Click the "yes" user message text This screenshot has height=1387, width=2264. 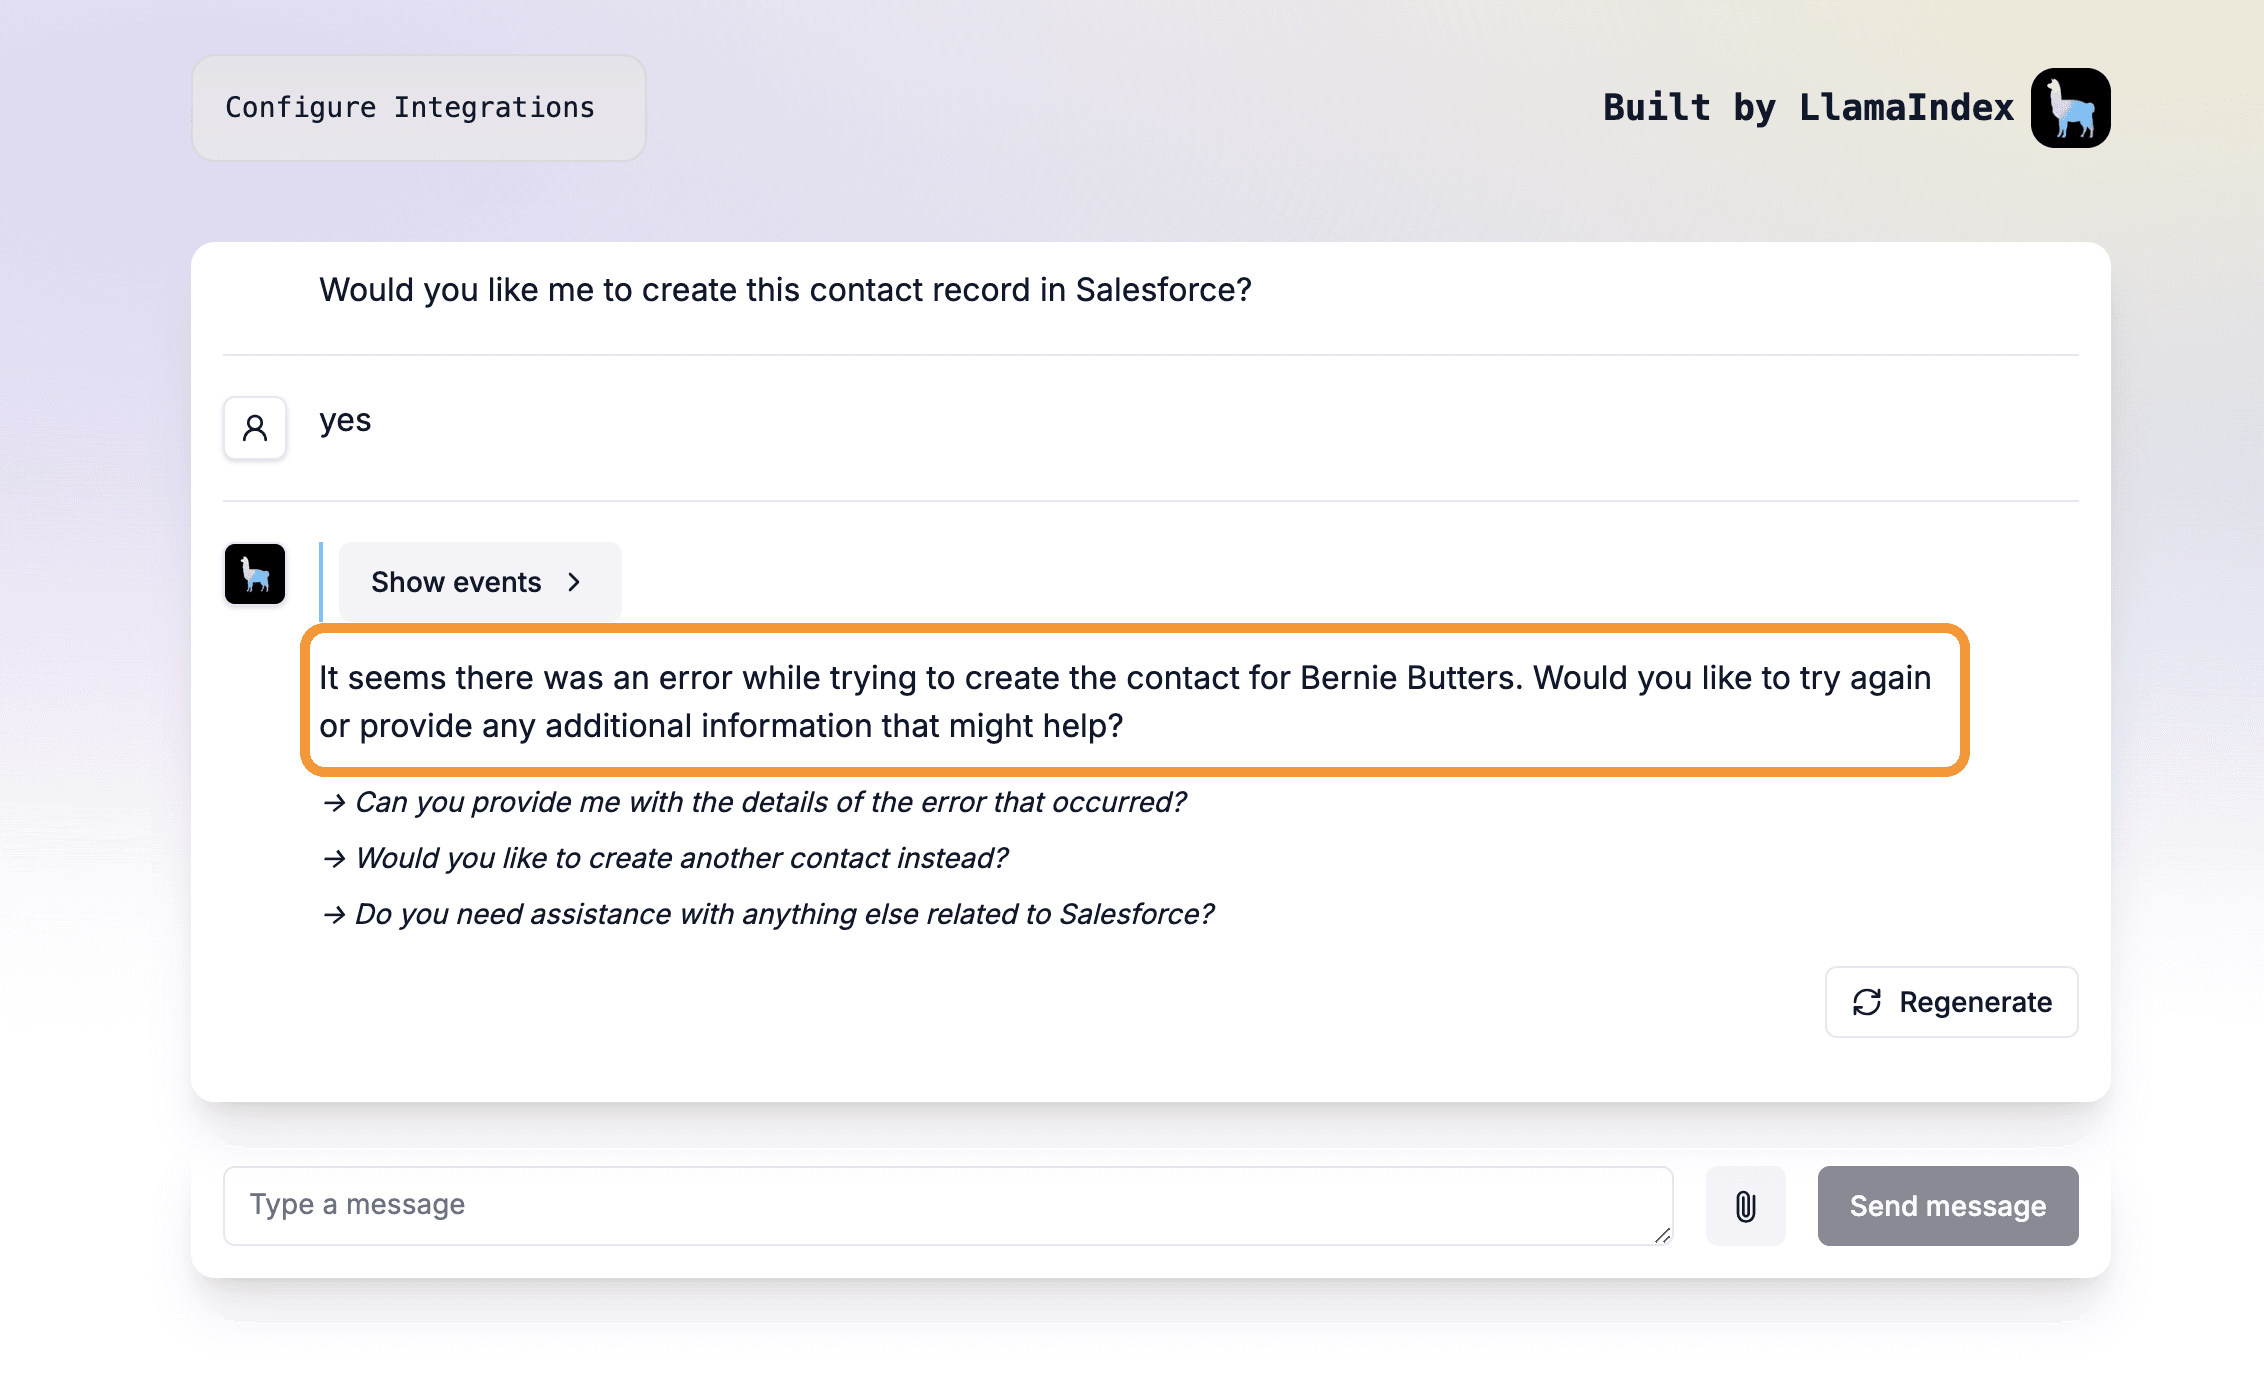click(x=345, y=420)
